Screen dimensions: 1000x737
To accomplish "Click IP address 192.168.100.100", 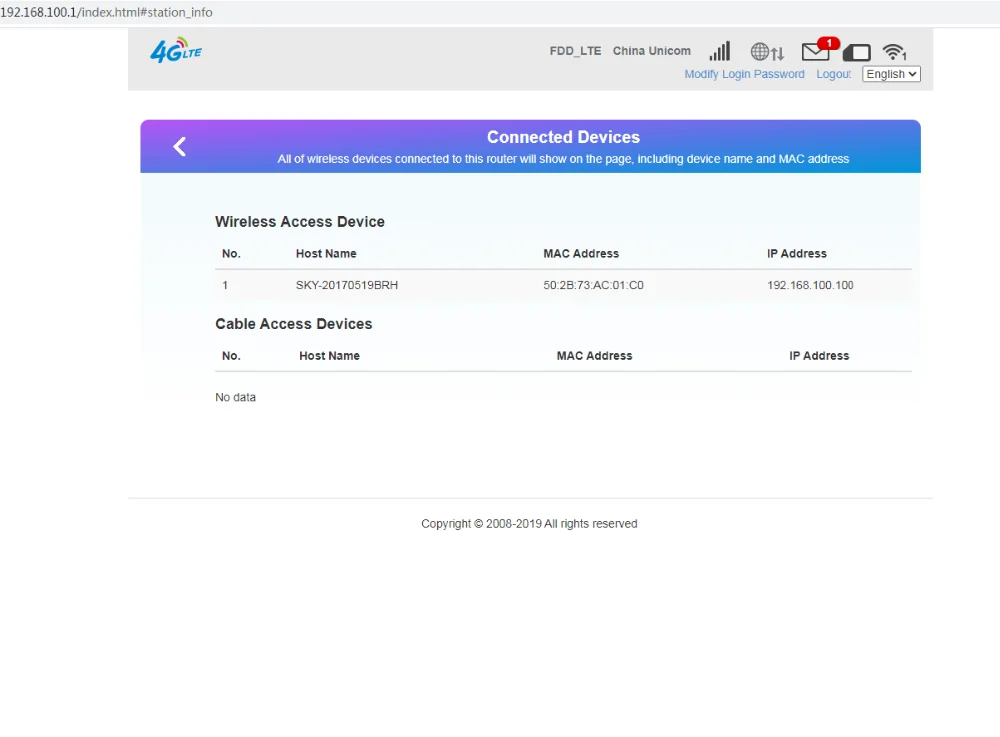I will [810, 285].
